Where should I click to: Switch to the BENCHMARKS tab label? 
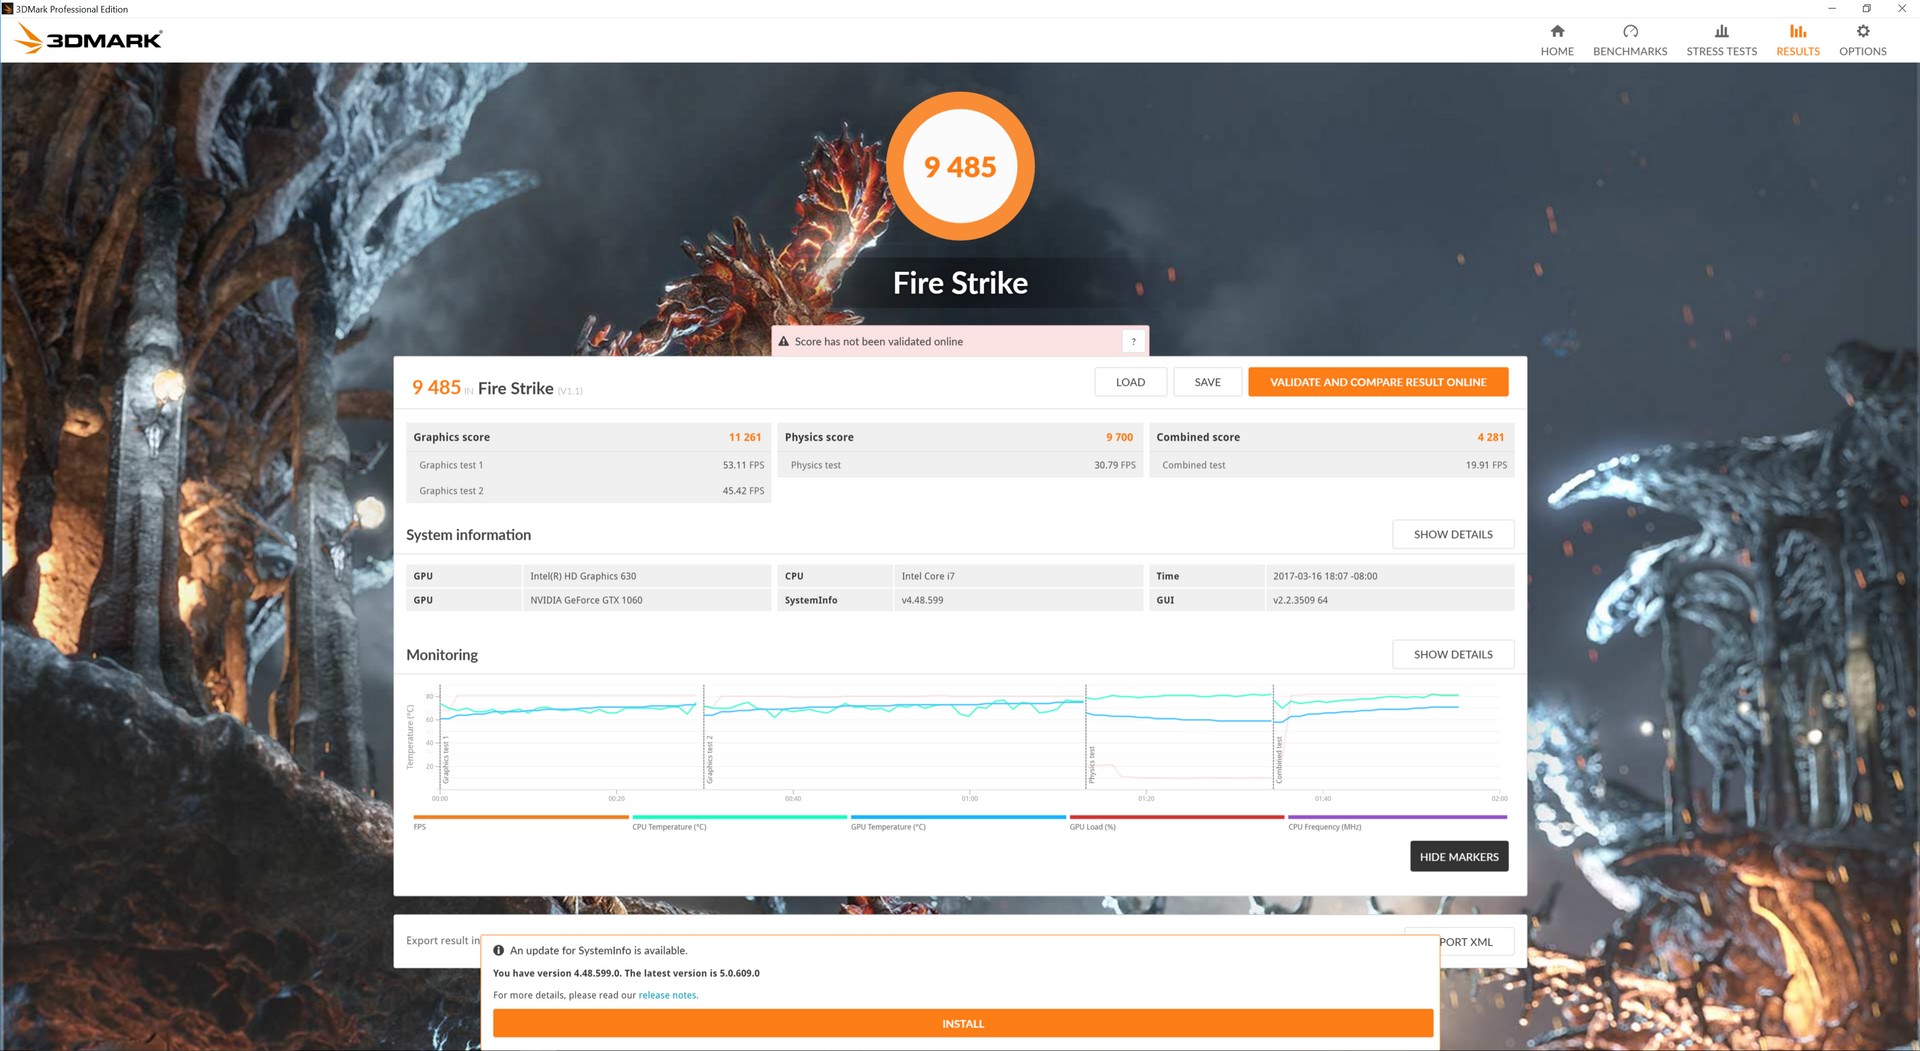1630,52
